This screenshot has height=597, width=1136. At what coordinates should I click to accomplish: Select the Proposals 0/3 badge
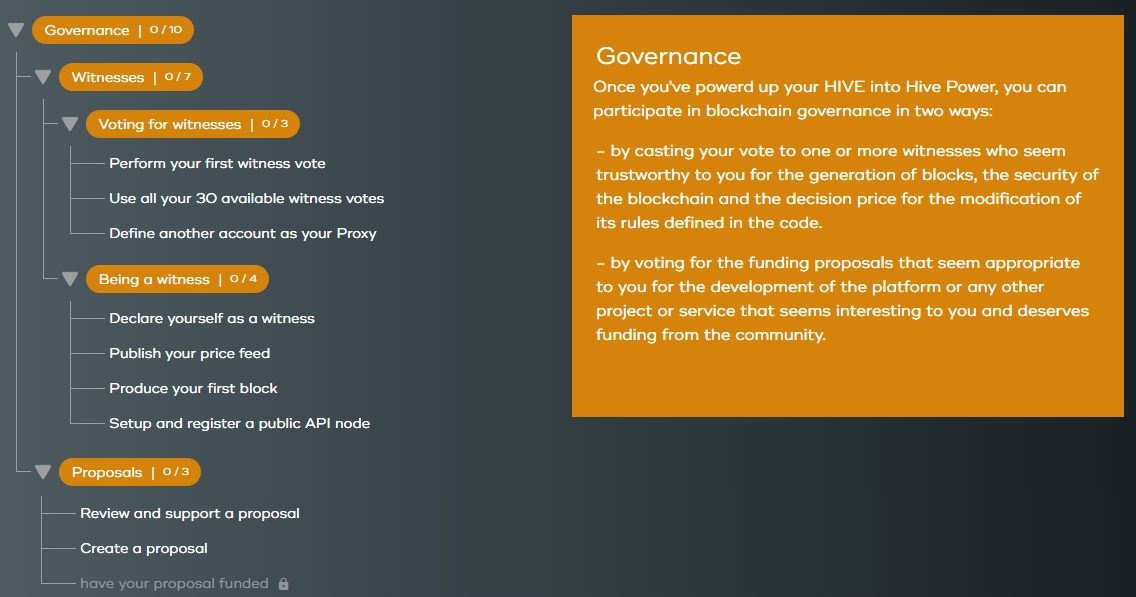coord(129,472)
